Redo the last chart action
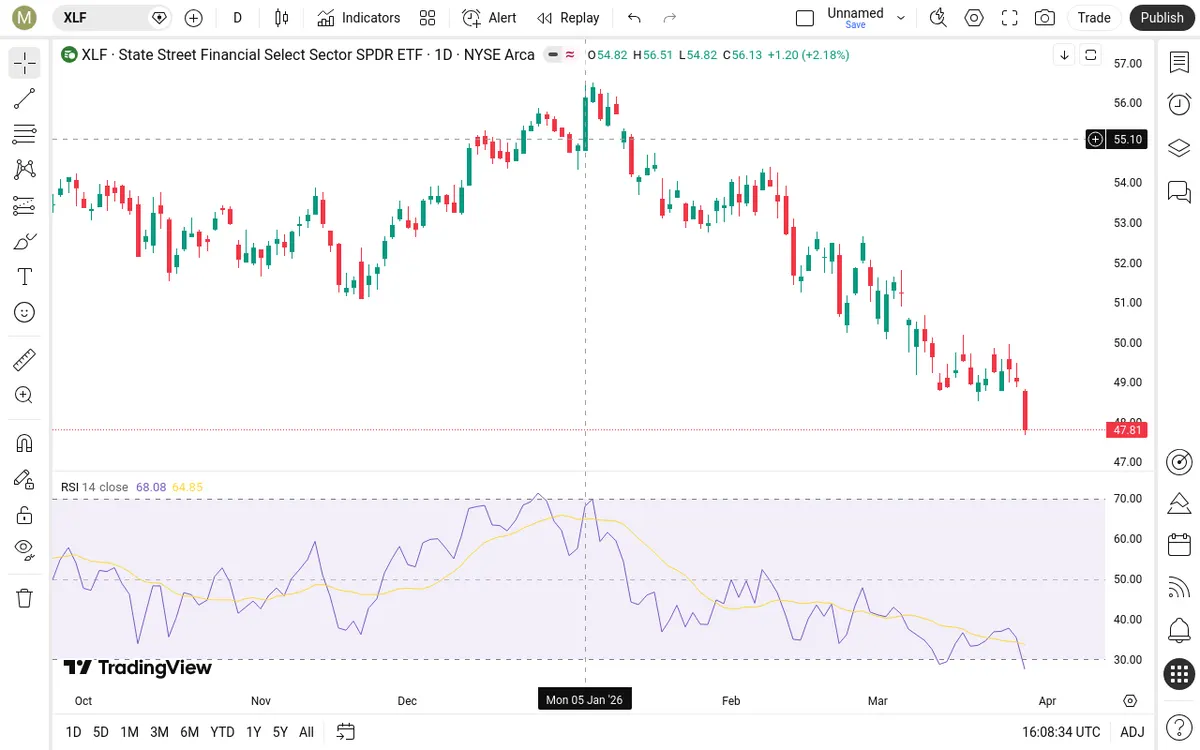 (x=670, y=17)
